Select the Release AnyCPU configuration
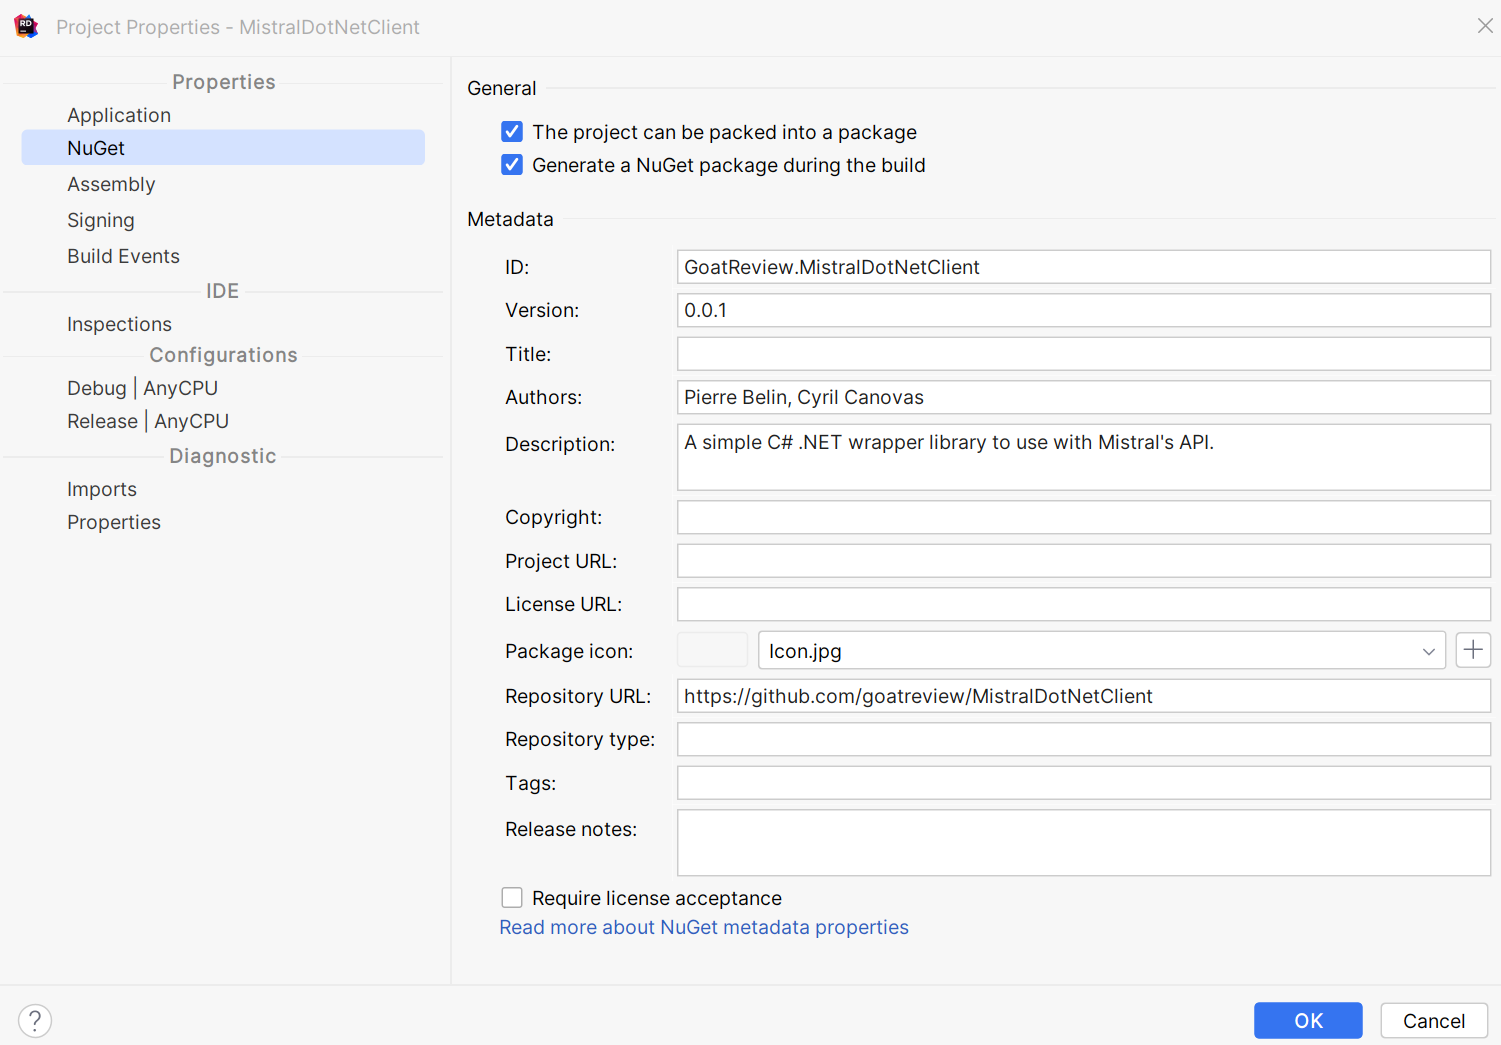 (147, 420)
